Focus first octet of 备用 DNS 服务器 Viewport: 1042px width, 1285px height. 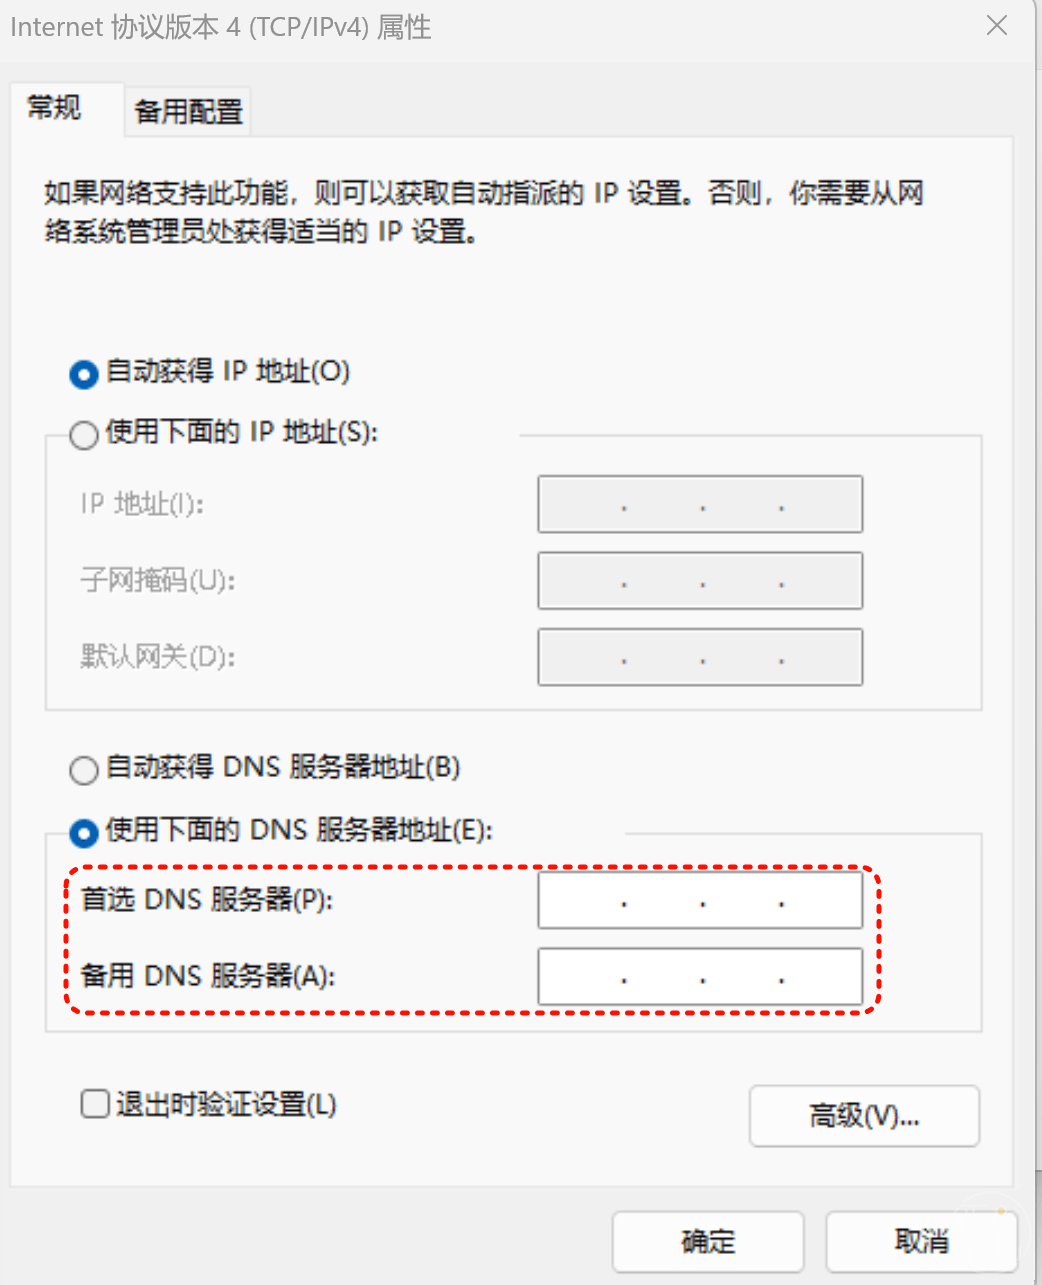coord(582,976)
